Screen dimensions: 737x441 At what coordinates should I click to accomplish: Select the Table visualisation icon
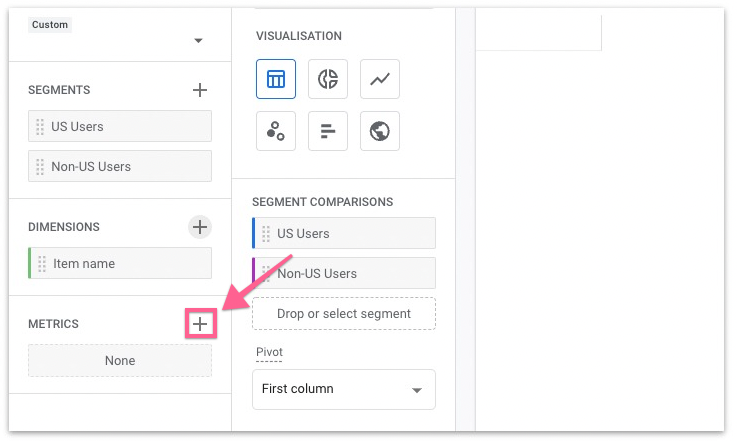(x=275, y=80)
